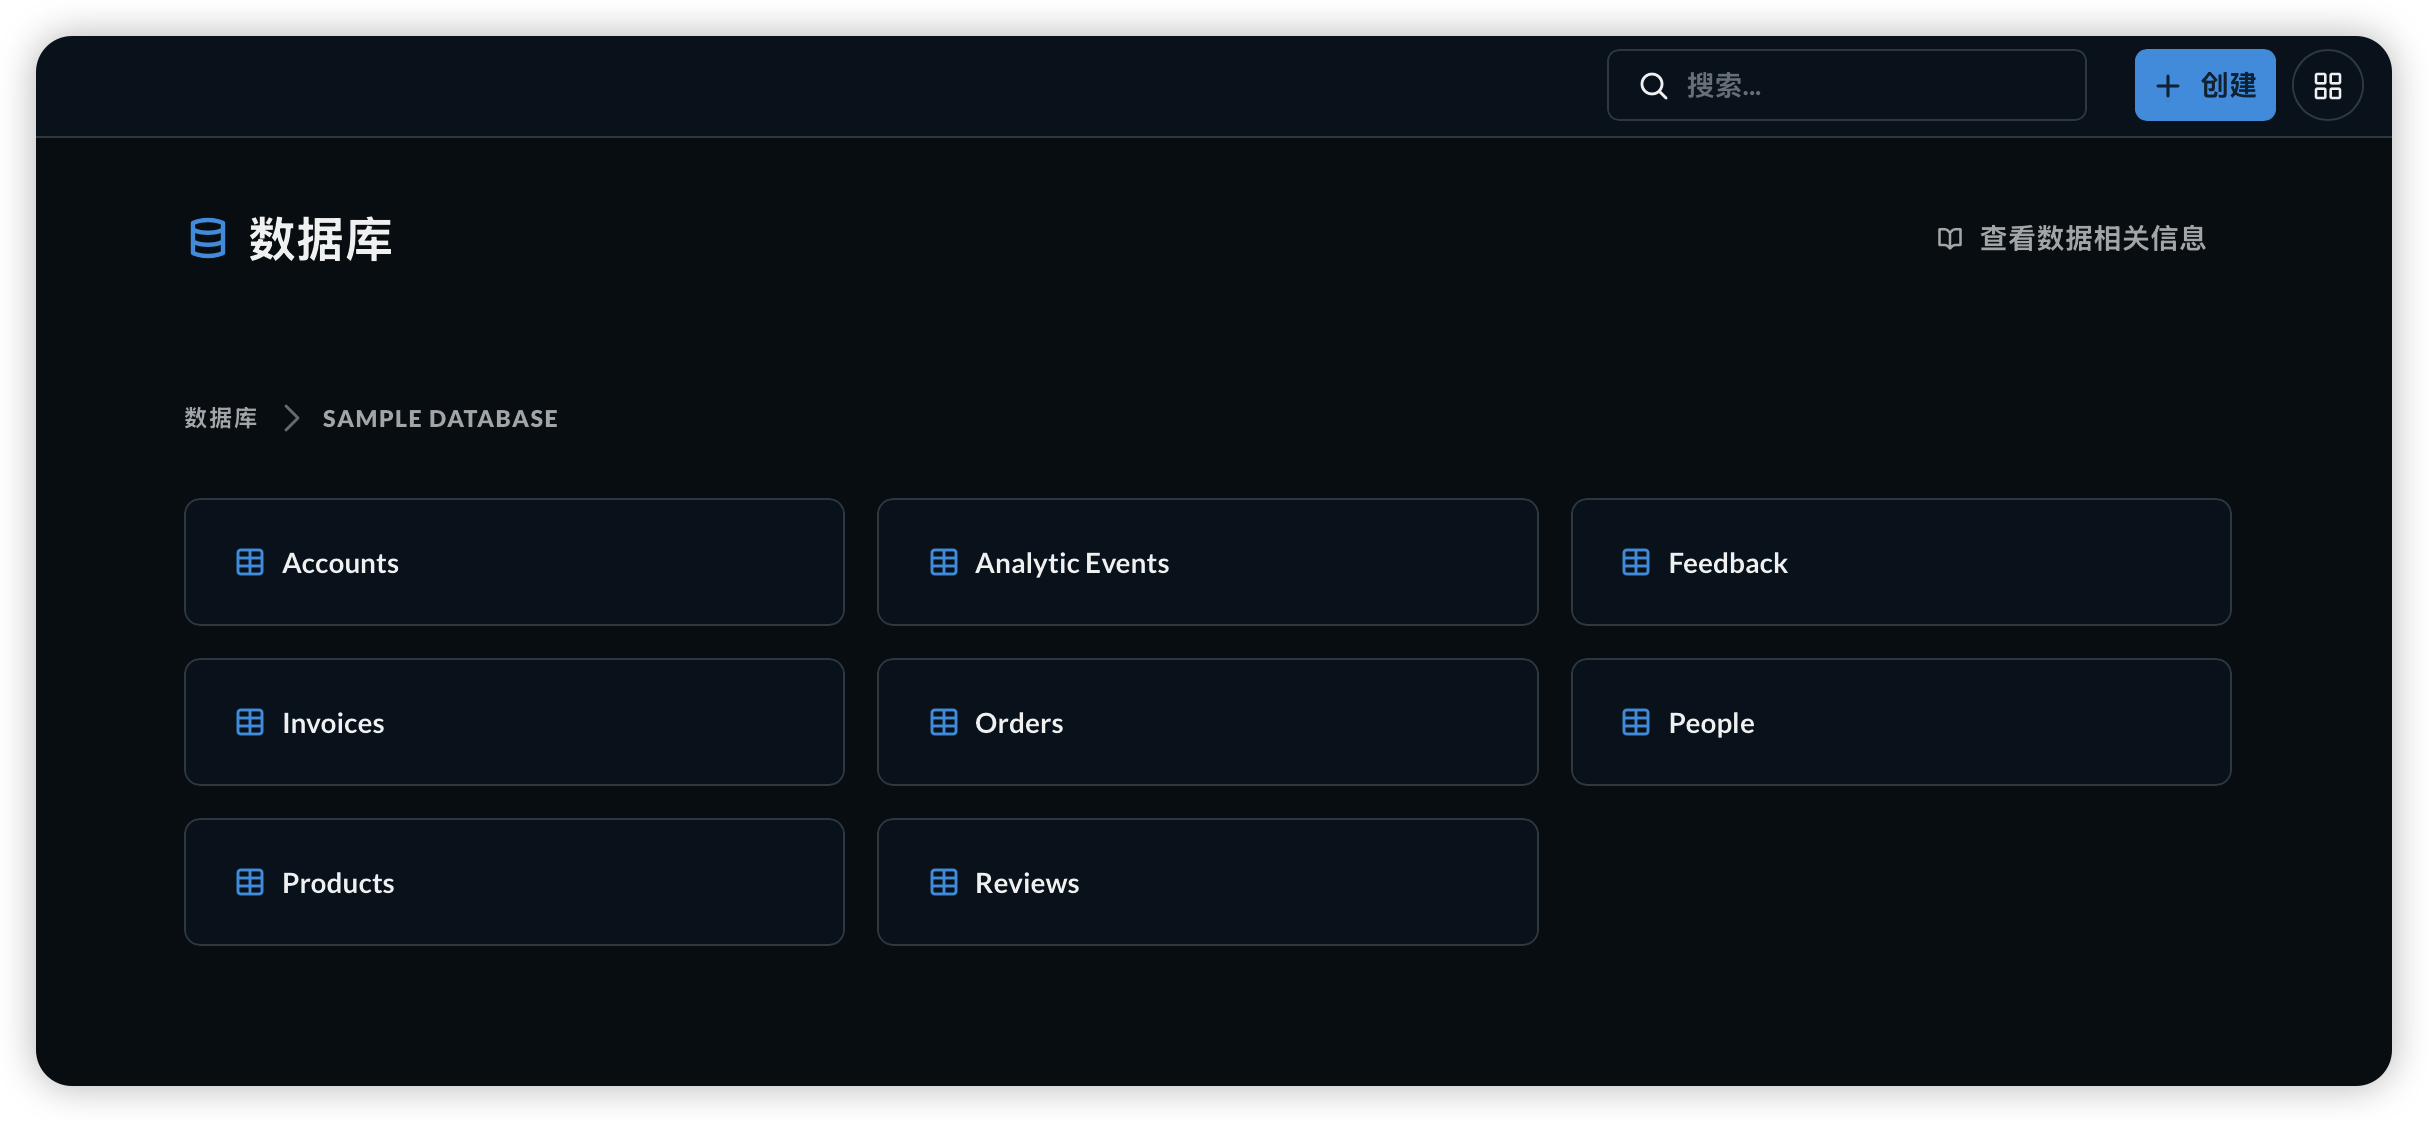2428x1122 pixels.
Task: Click the table icon beside Analytic Events
Action: (x=943, y=562)
